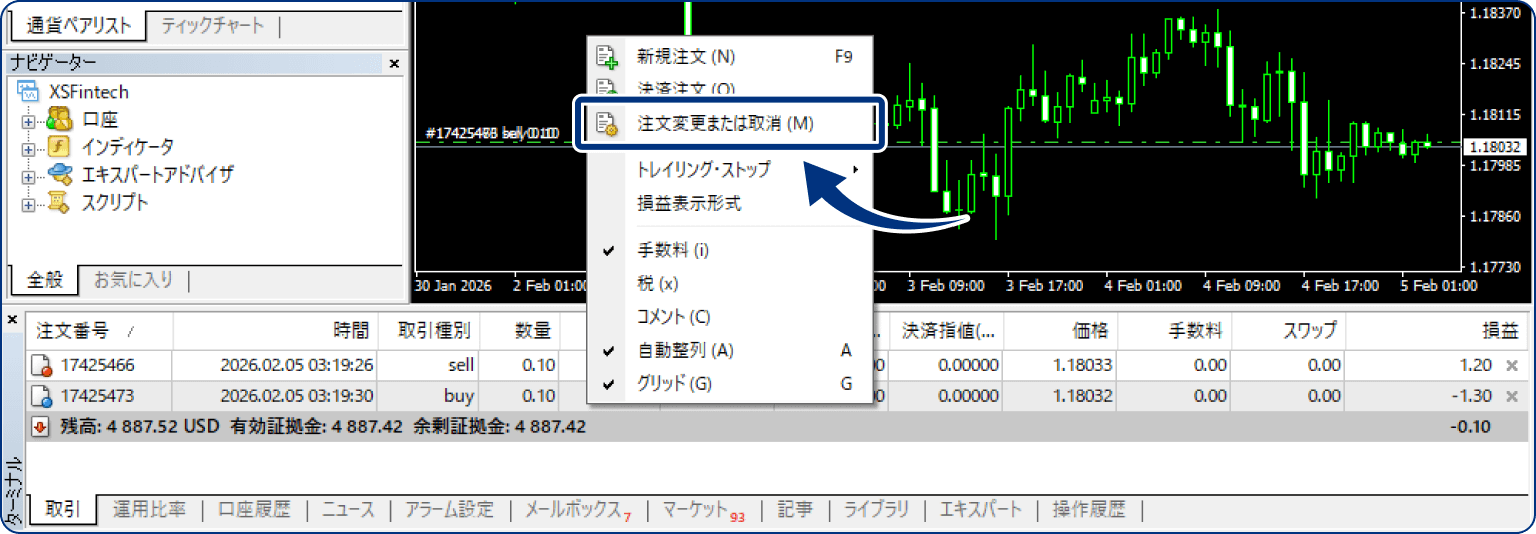Screen dimensions: 1536x534
Task: Open the トレイリング・ストップ submenu
Action: click(729, 169)
